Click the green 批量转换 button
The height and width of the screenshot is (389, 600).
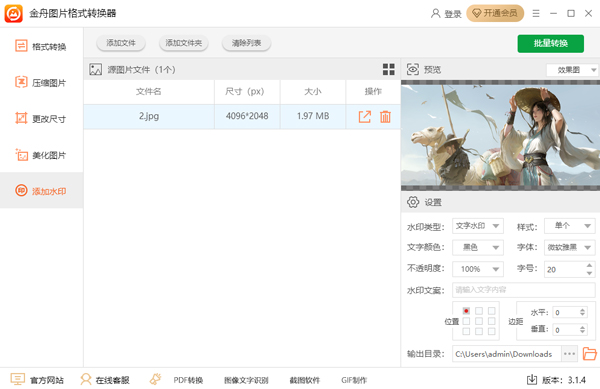[x=550, y=43]
